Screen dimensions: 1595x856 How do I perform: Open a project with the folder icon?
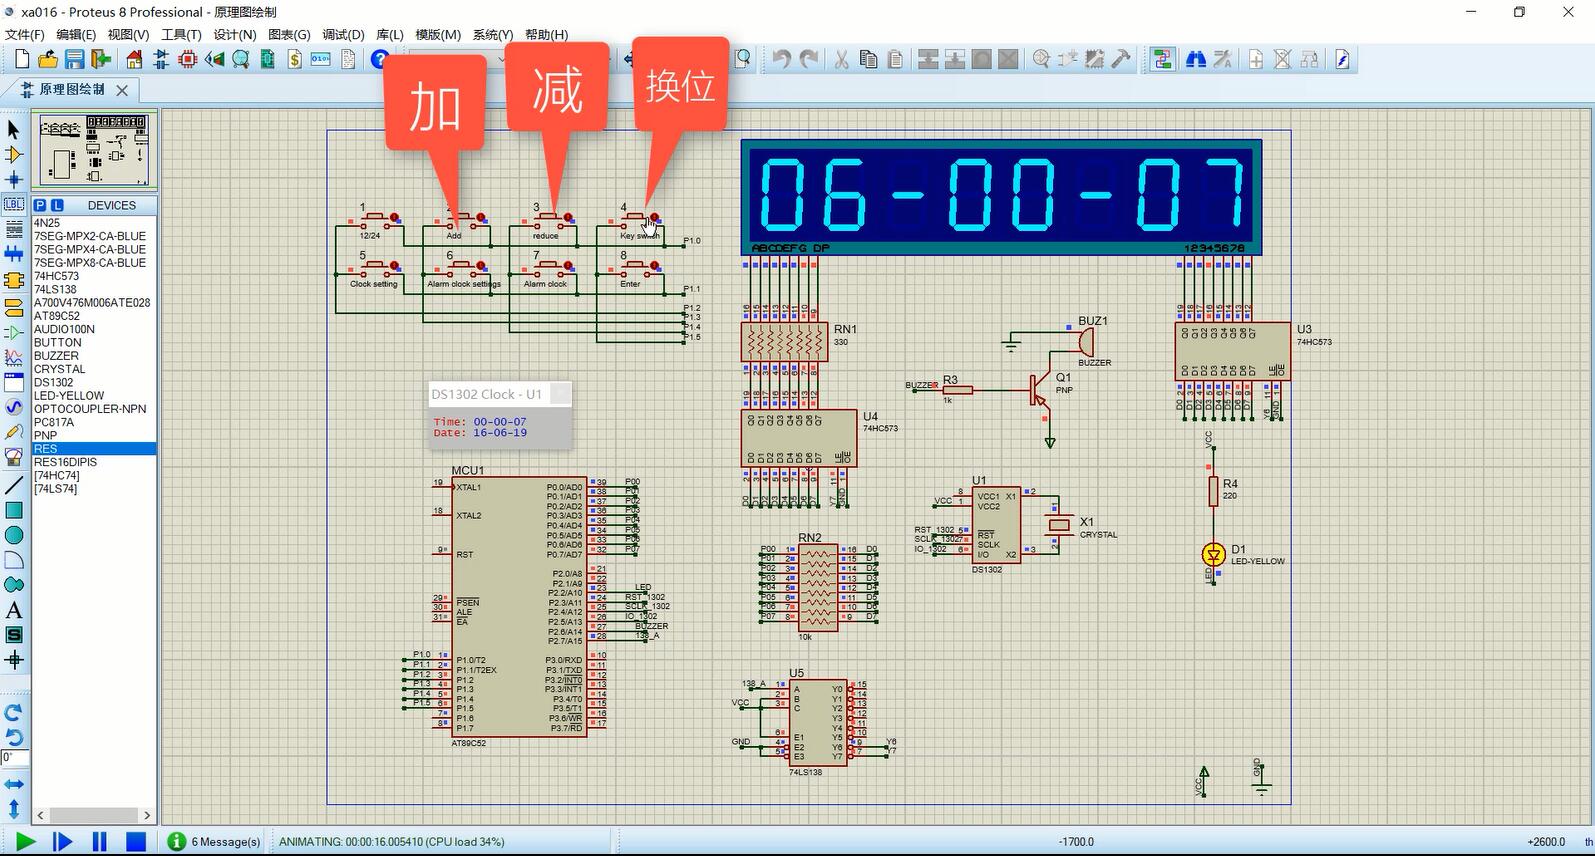(x=47, y=60)
